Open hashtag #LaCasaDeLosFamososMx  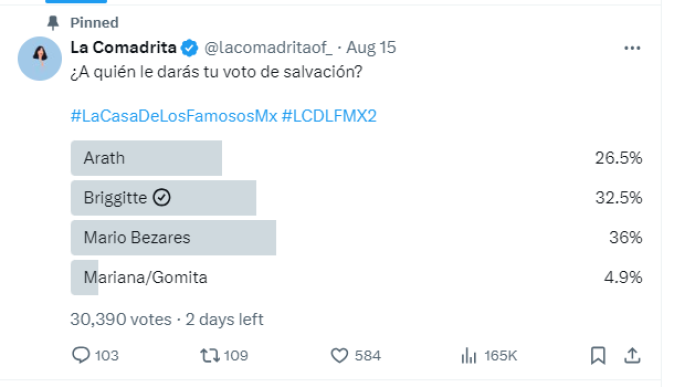coord(174,116)
